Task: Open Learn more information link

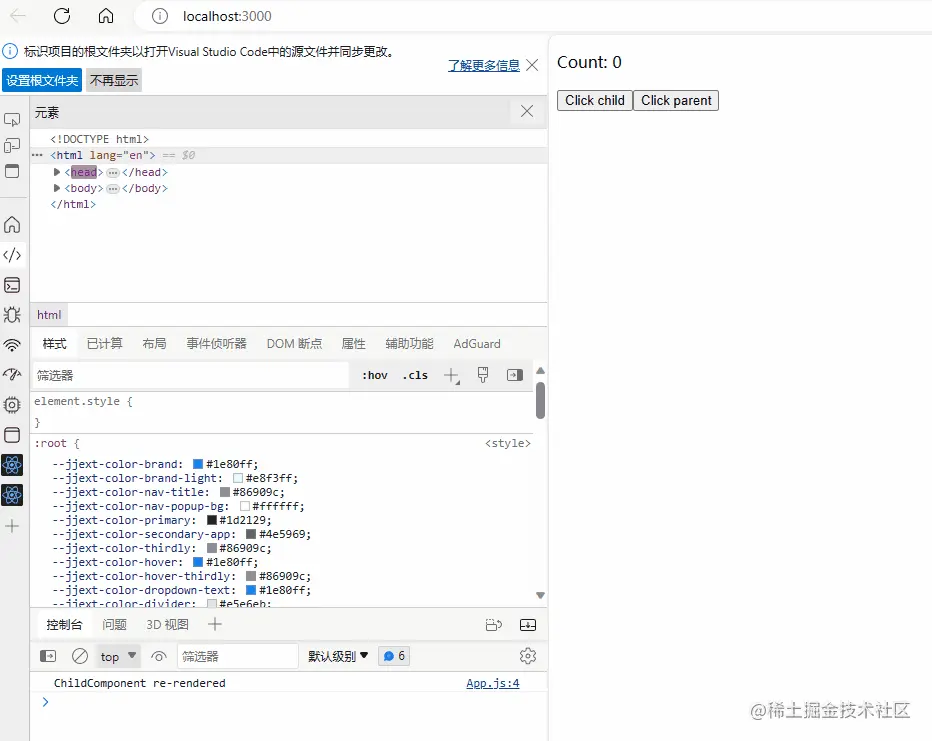Action: pos(484,65)
